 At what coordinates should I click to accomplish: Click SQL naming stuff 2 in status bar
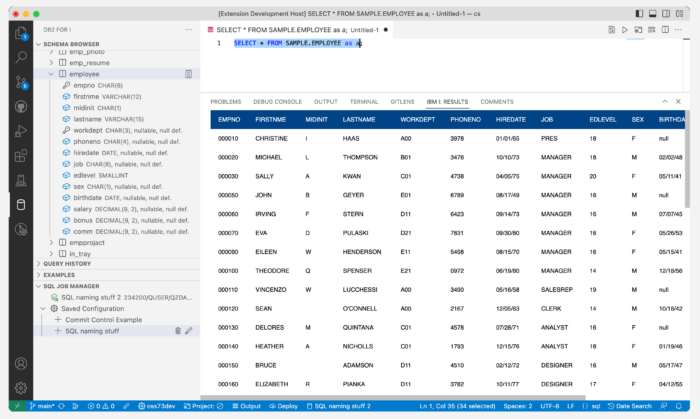tap(338, 406)
